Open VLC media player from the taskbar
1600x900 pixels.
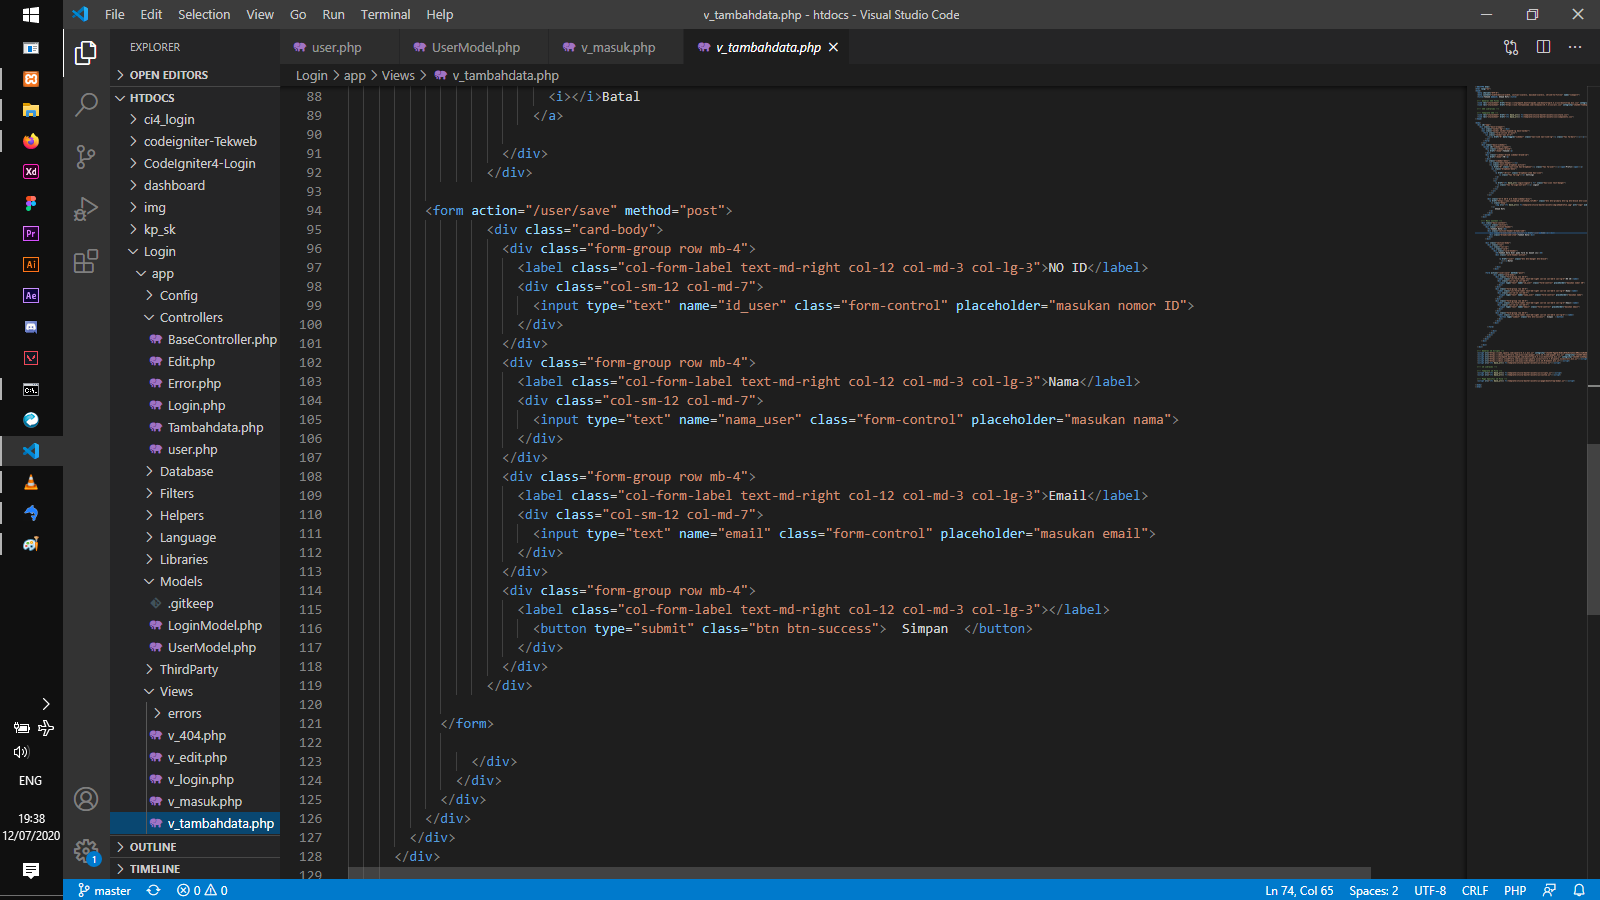click(x=31, y=482)
